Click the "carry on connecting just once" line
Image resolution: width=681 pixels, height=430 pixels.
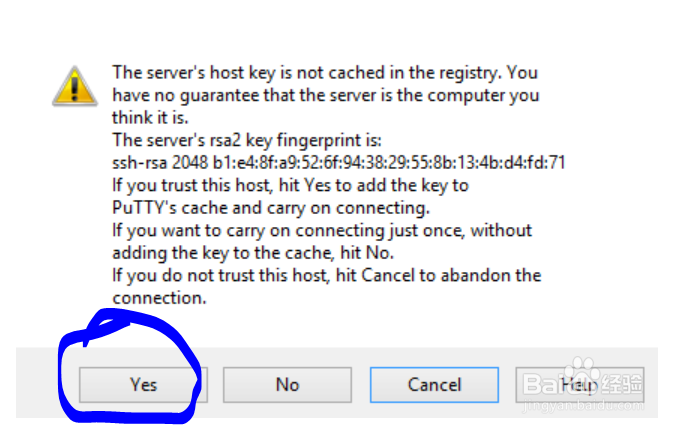tap(322, 230)
